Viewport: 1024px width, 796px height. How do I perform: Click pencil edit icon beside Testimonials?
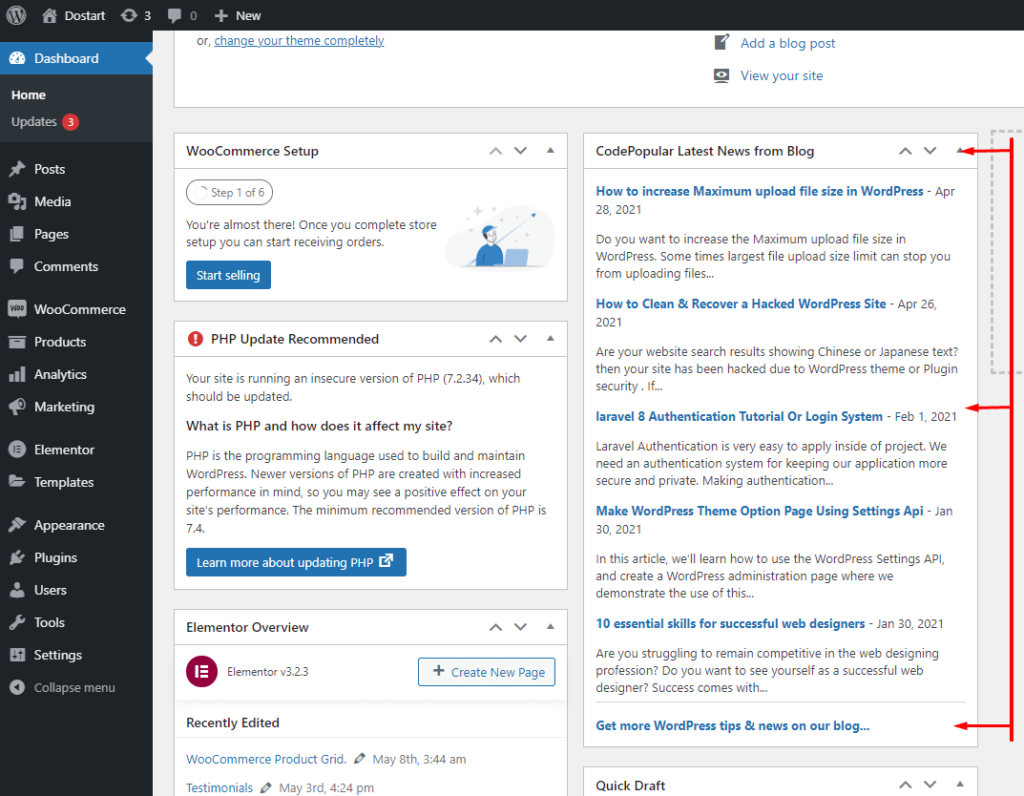[x=266, y=788]
